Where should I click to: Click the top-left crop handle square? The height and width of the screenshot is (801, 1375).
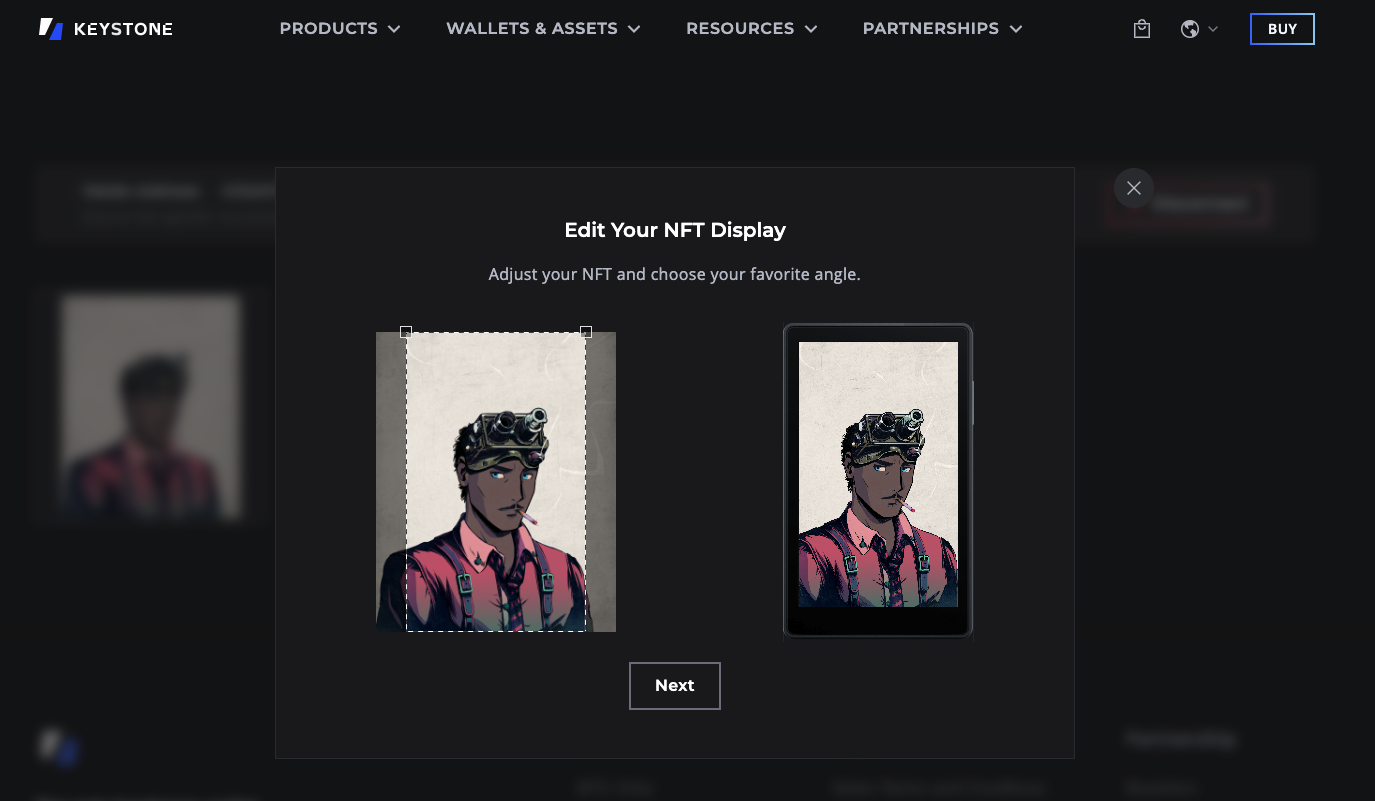pos(406,332)
